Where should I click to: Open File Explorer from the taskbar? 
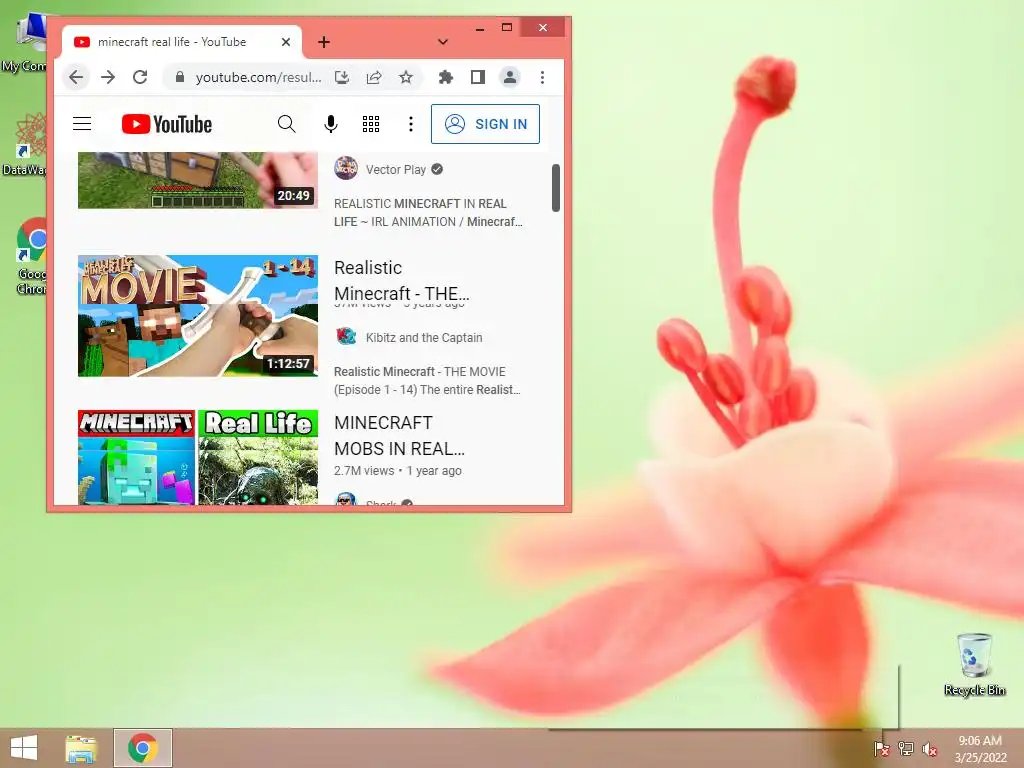pyautogui.click(x=81, y=748)
